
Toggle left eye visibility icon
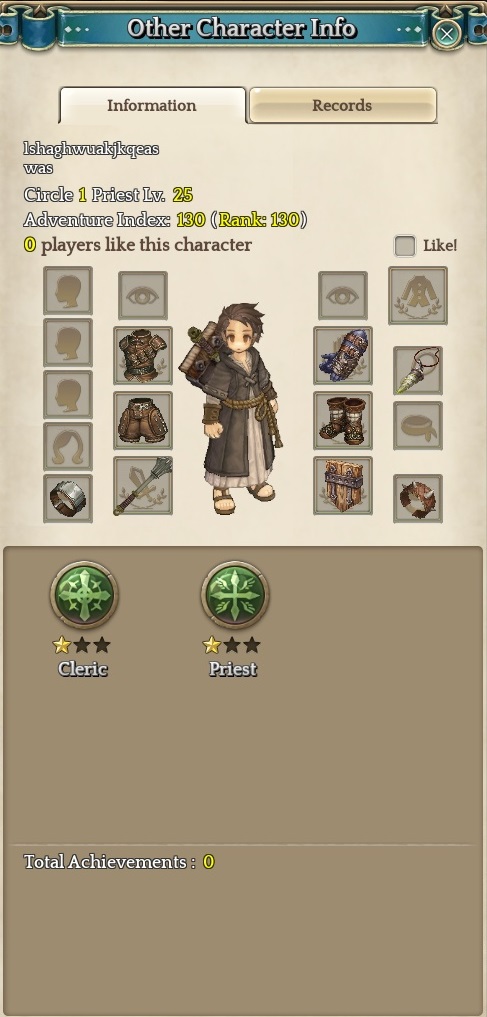pos(143,296)
